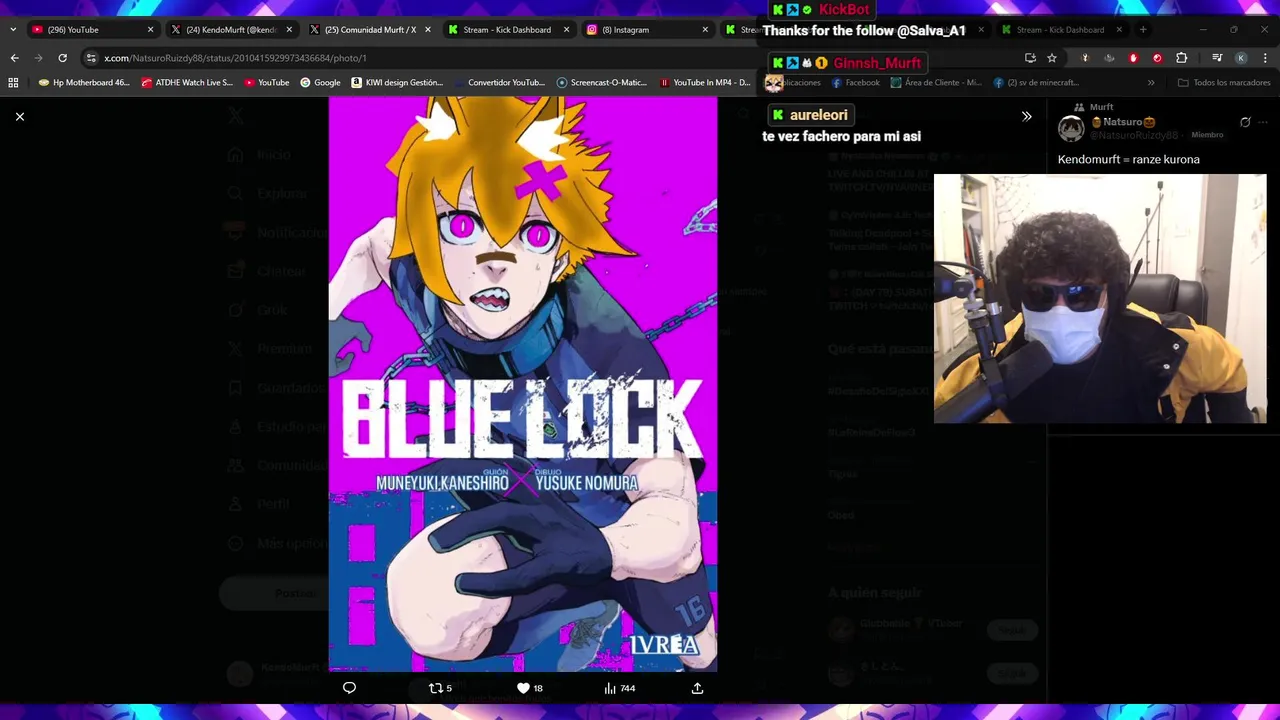Open the YouTube In MP4 bookmark
This screenshot has height=720, width=1280.
[x=704, y=83]
